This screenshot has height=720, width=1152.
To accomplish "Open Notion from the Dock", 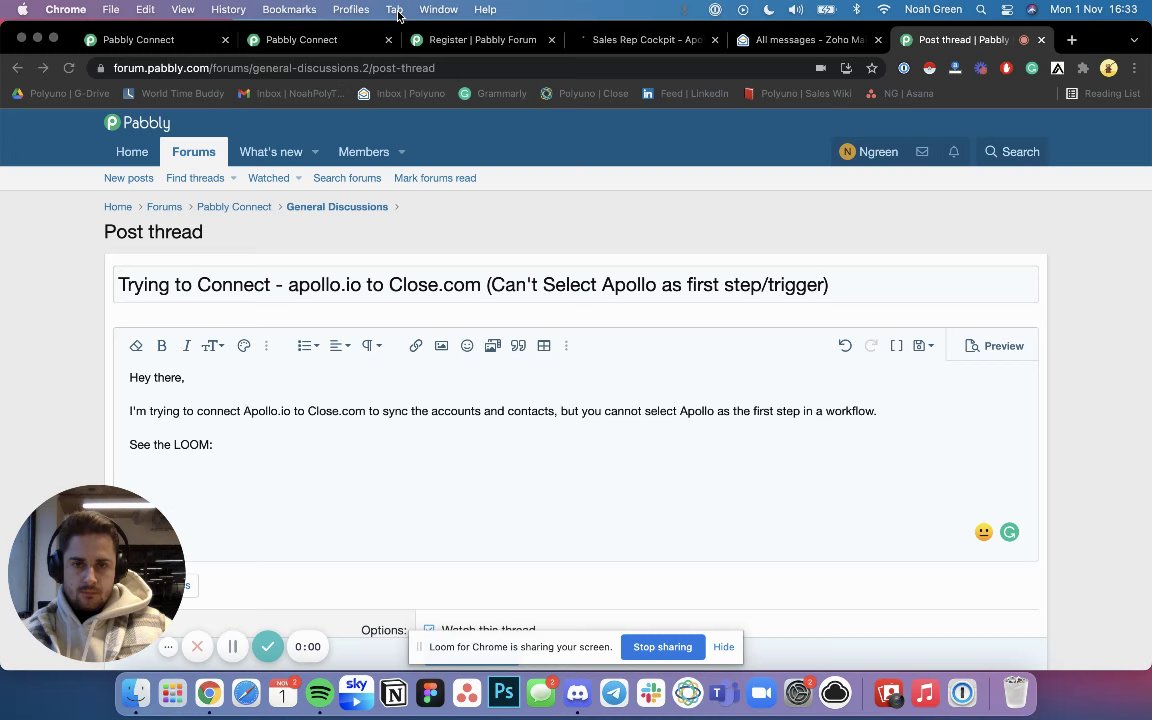I will (x=393, y=693).
